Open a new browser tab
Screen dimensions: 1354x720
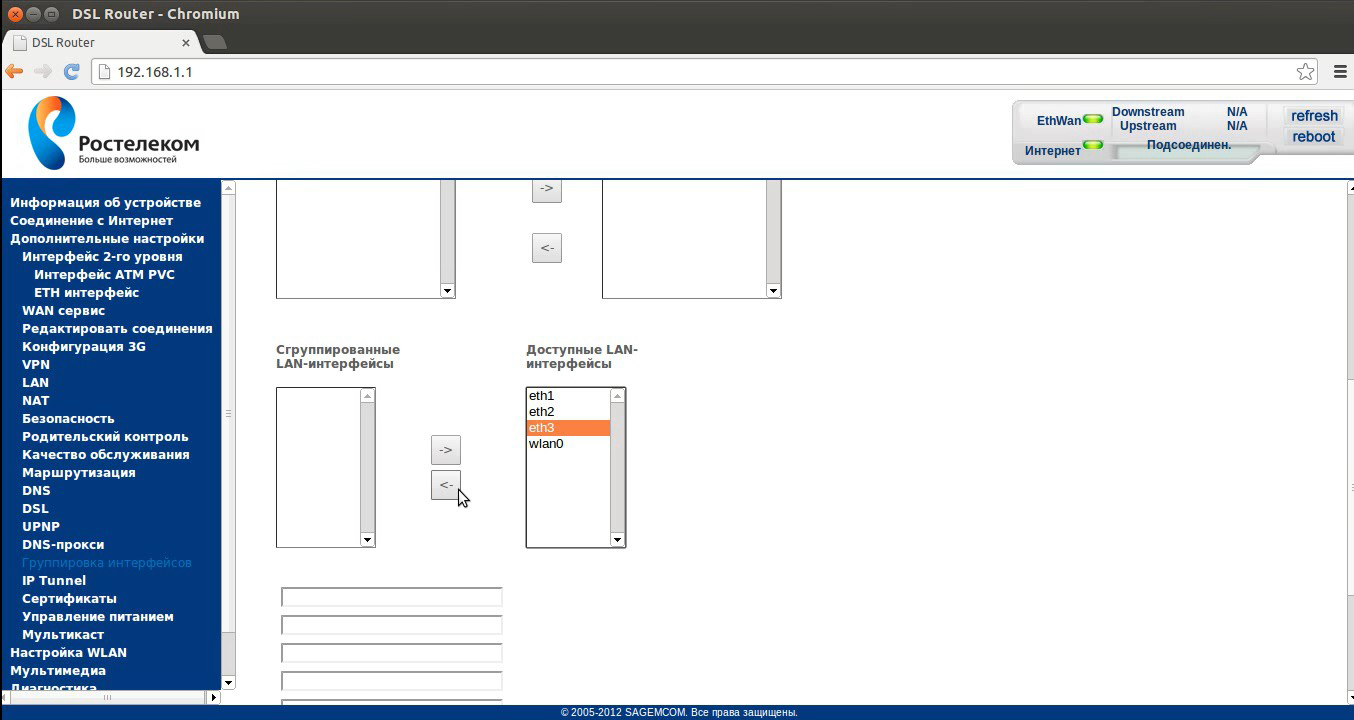point(214,42)
